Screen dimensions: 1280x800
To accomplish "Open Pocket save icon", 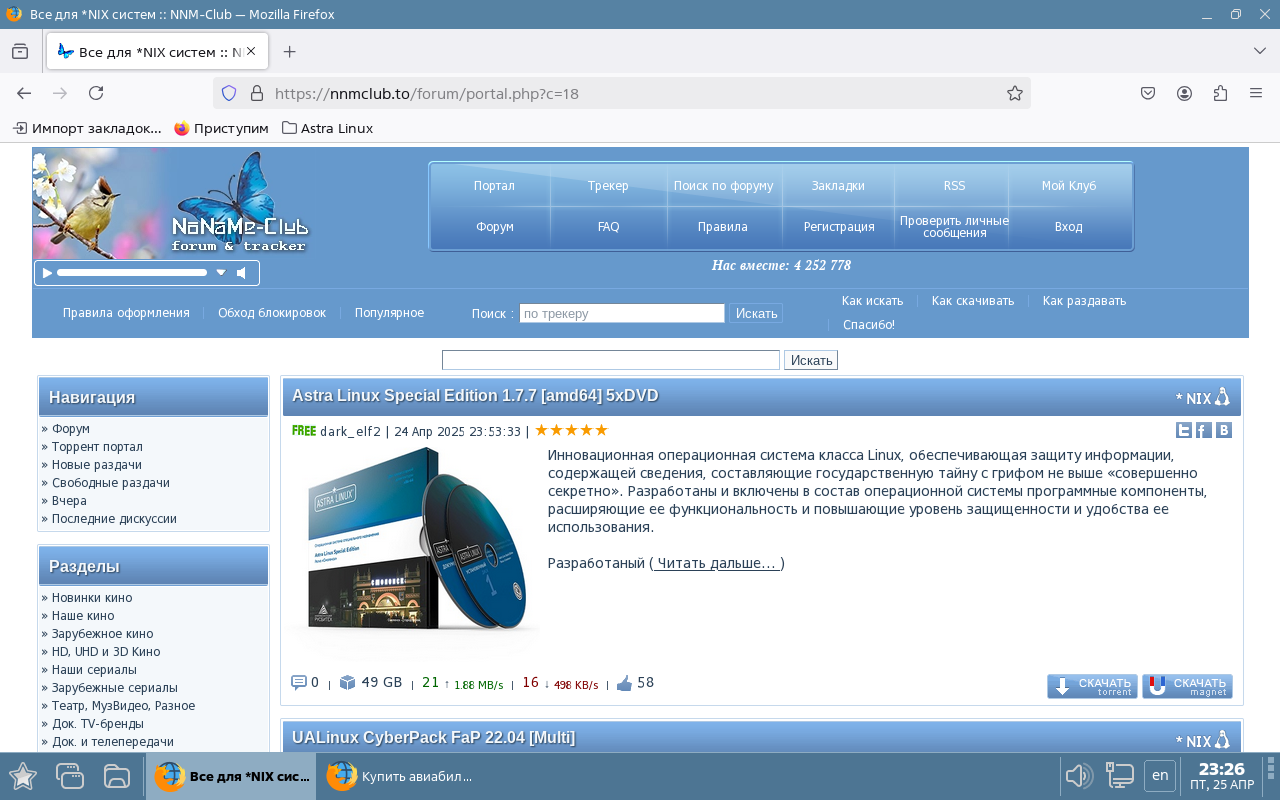I will (1148, 93).
